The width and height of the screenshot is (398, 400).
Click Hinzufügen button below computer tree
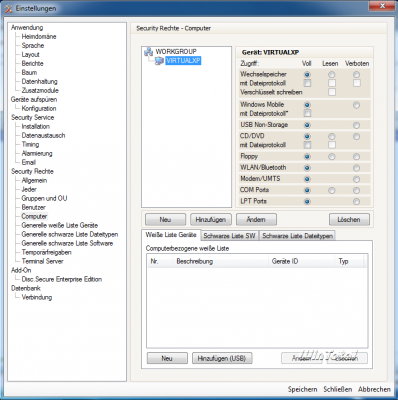211,220
